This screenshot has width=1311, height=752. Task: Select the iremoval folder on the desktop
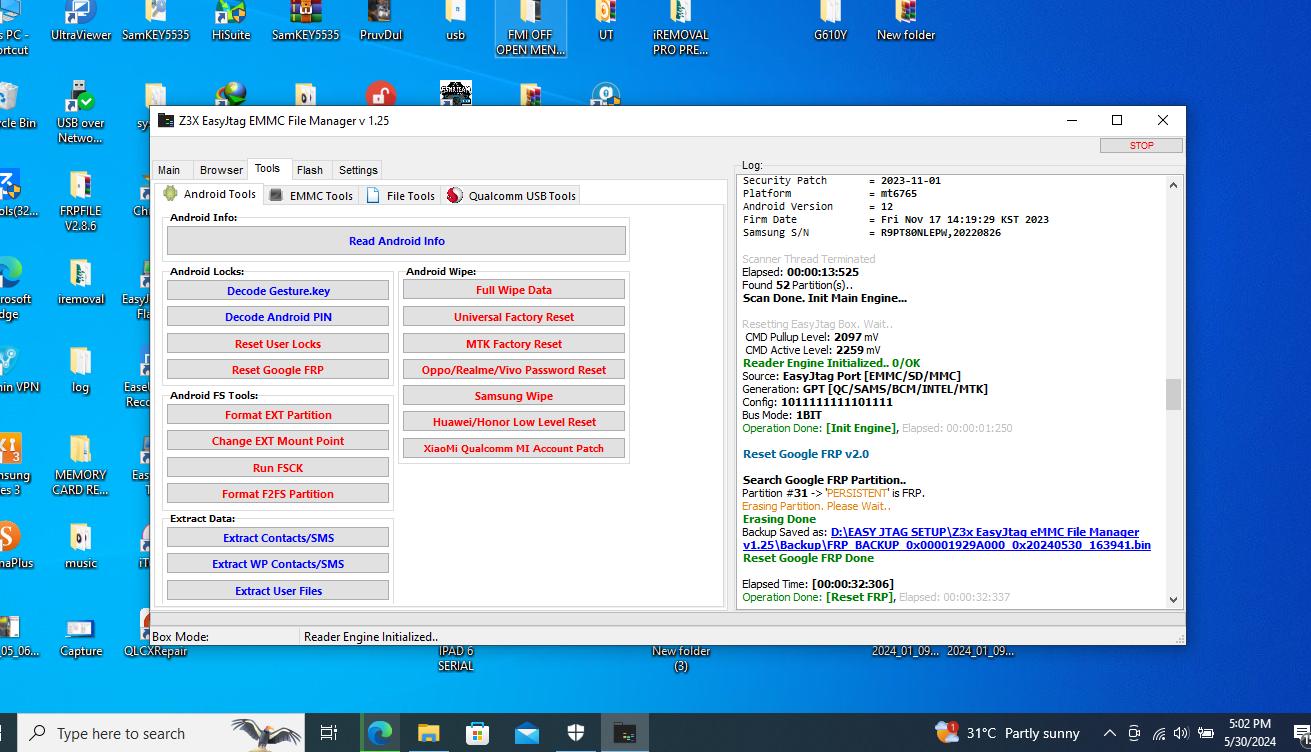click(x=81, y=282)
